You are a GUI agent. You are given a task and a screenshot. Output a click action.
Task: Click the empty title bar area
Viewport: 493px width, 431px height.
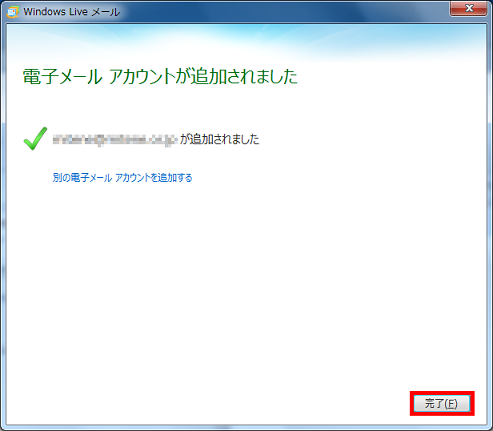pos(283,12)
